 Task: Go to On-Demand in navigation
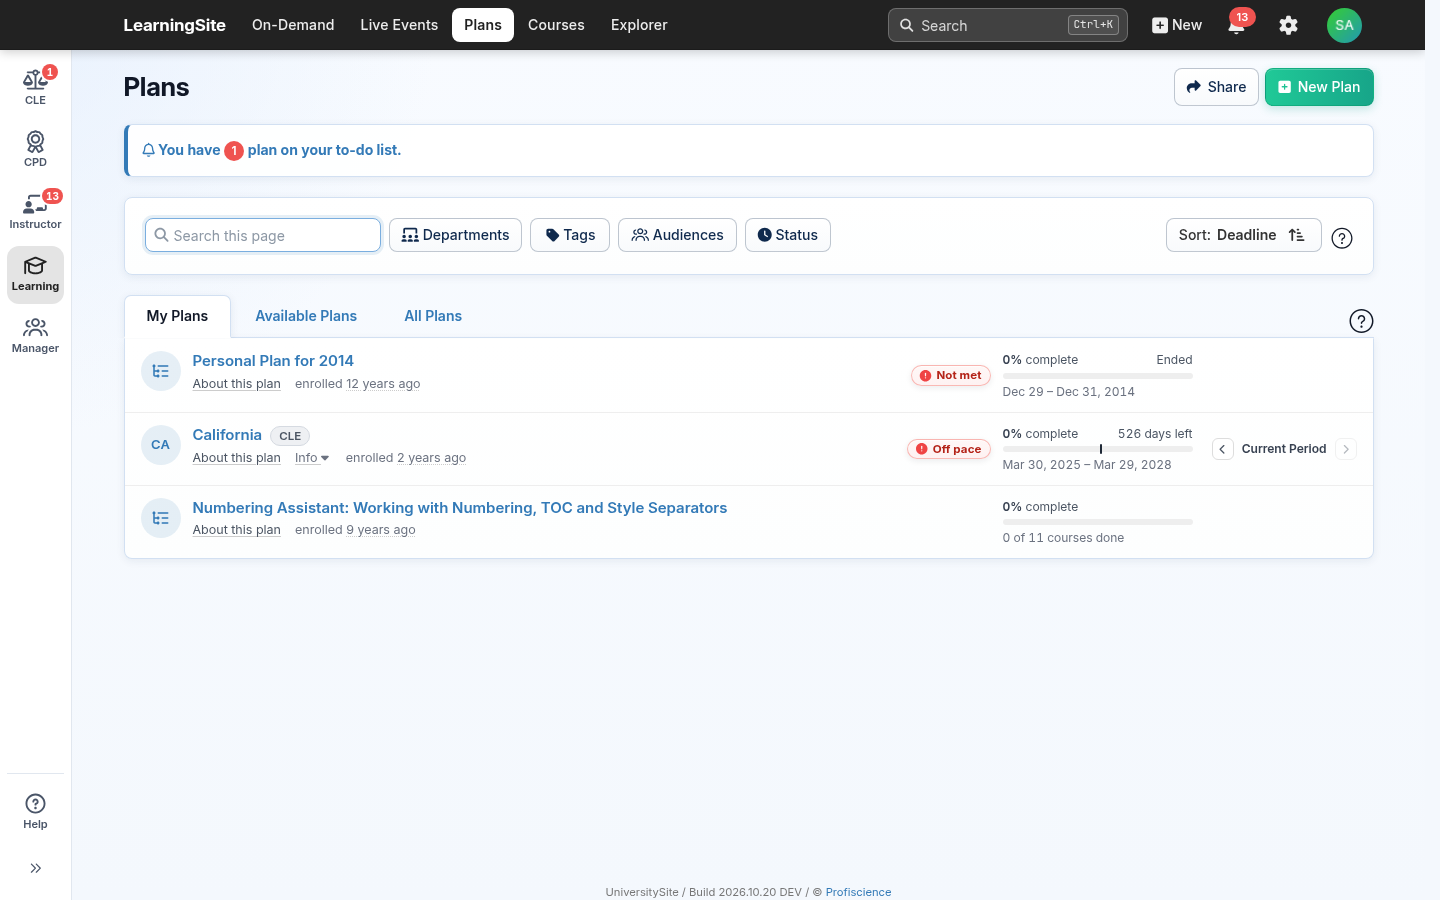click(x=293, y=25)
